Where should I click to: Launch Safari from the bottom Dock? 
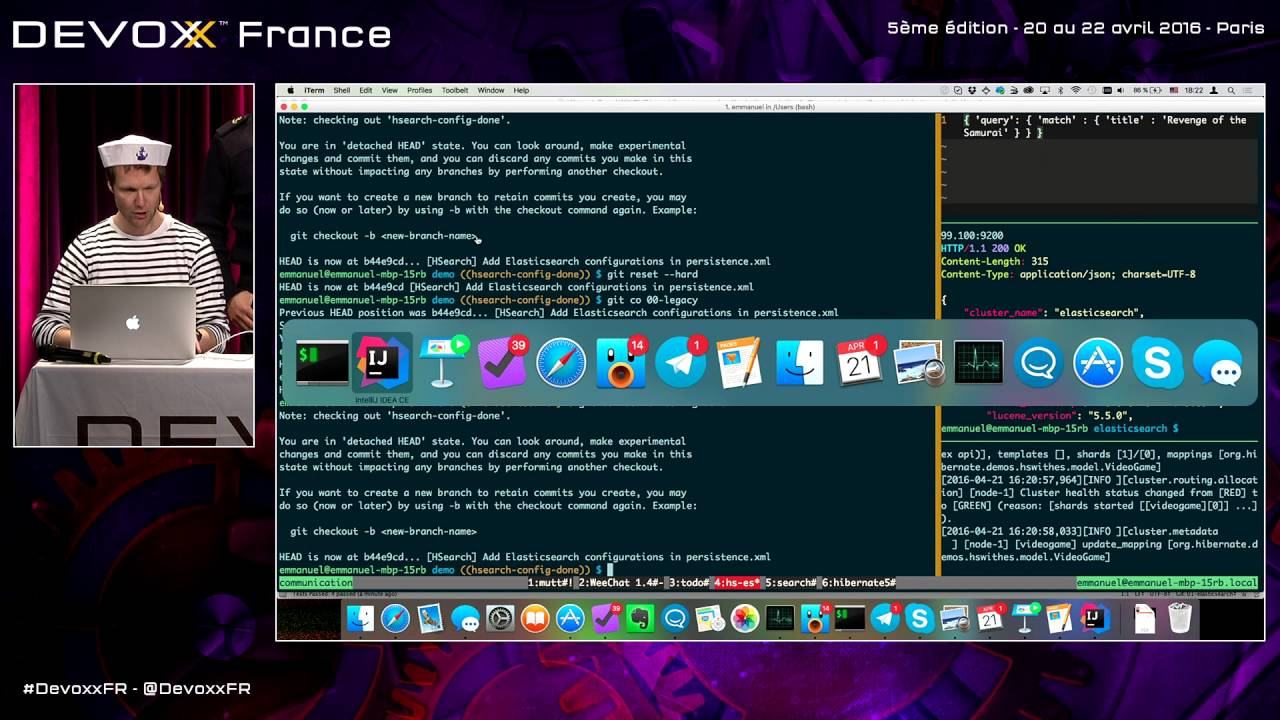coord(395,619)
